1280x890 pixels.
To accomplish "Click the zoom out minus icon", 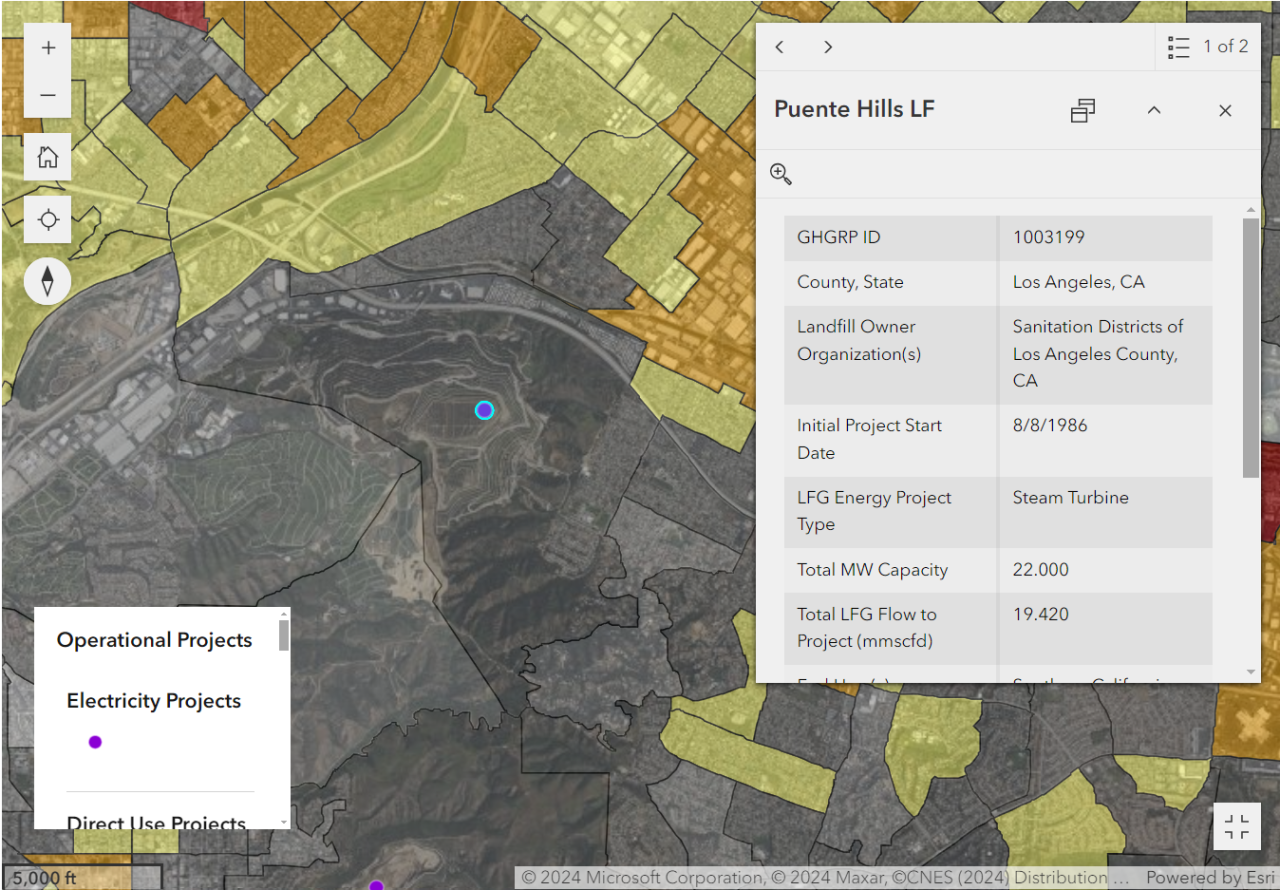I will point(47,95).
